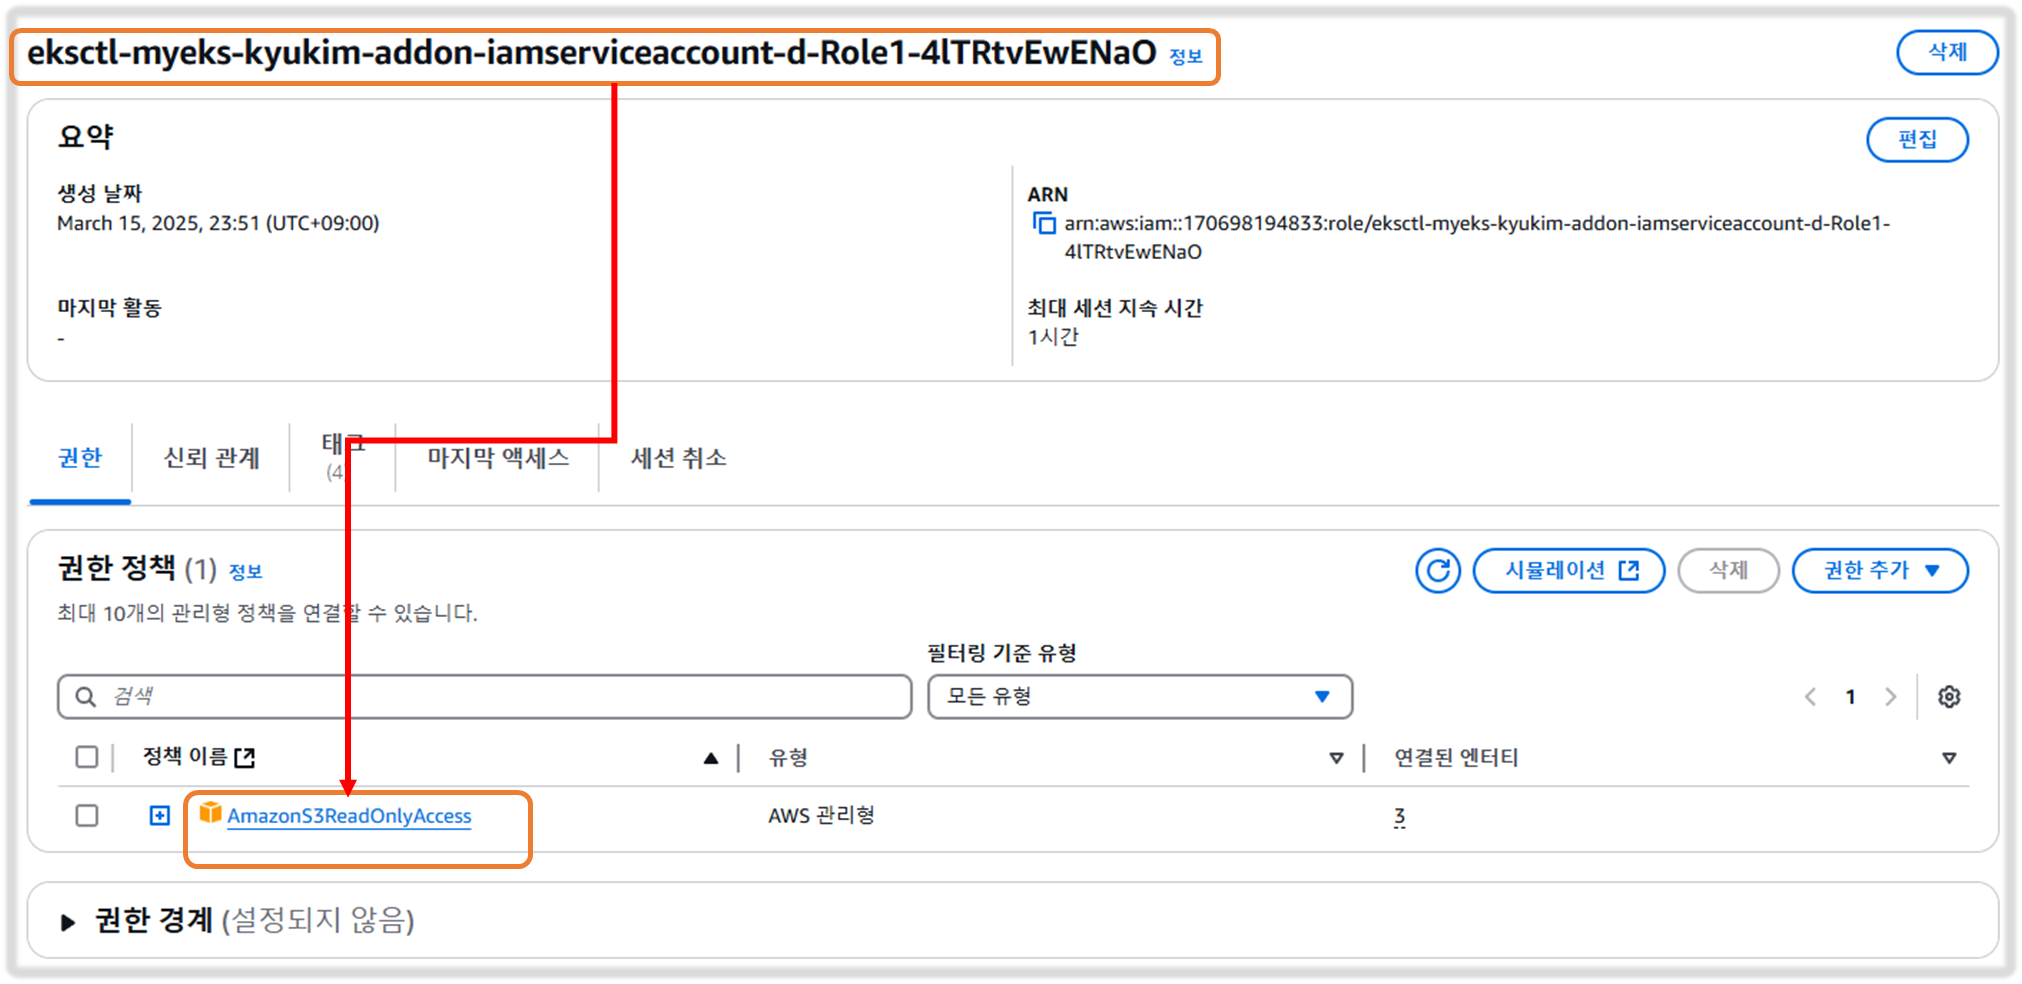Go to previous page of policies
This screenshot has width=2022, height=984.
tap(1810, 697)
